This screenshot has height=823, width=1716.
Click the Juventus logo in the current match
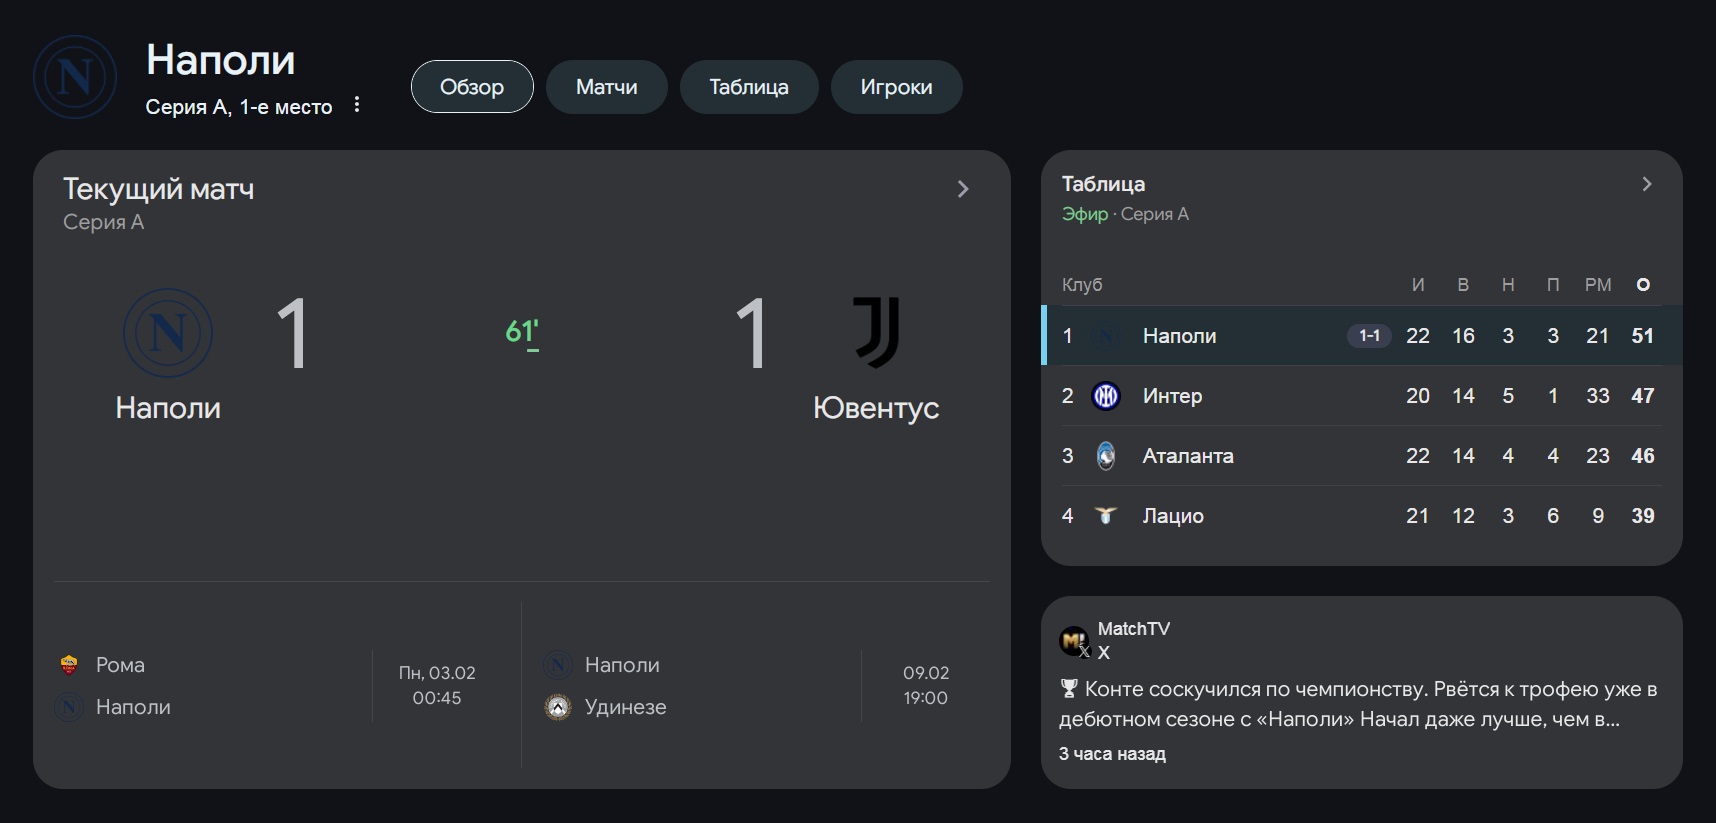coord(876,332)
